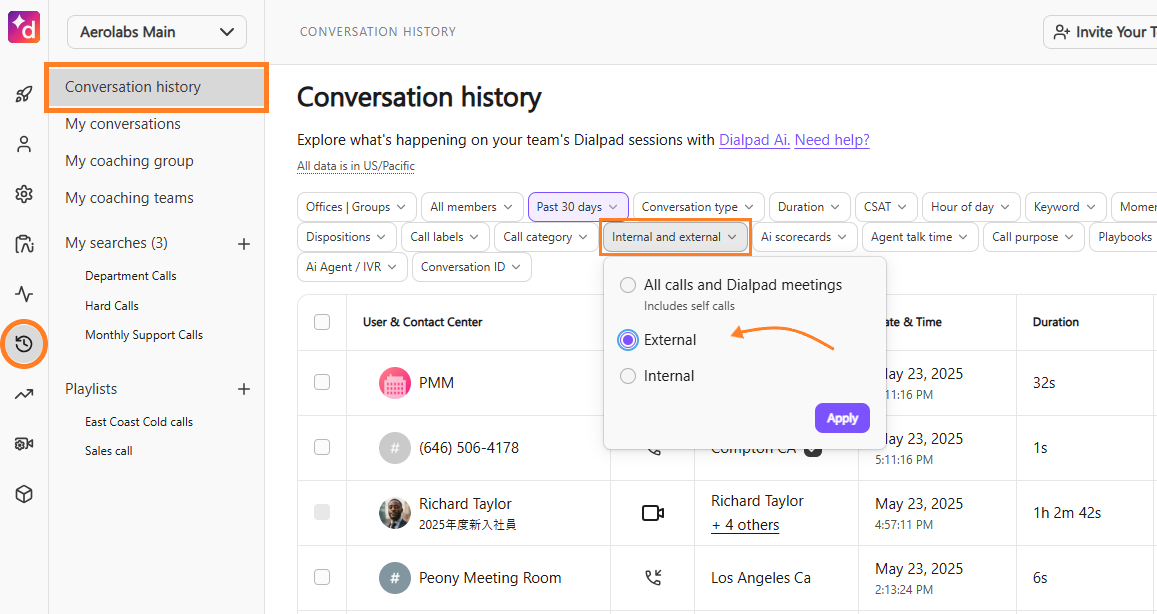Click the (646) 506-4178 hash avatar
This screenshot has width=1157, height=614.
(395, 448)
